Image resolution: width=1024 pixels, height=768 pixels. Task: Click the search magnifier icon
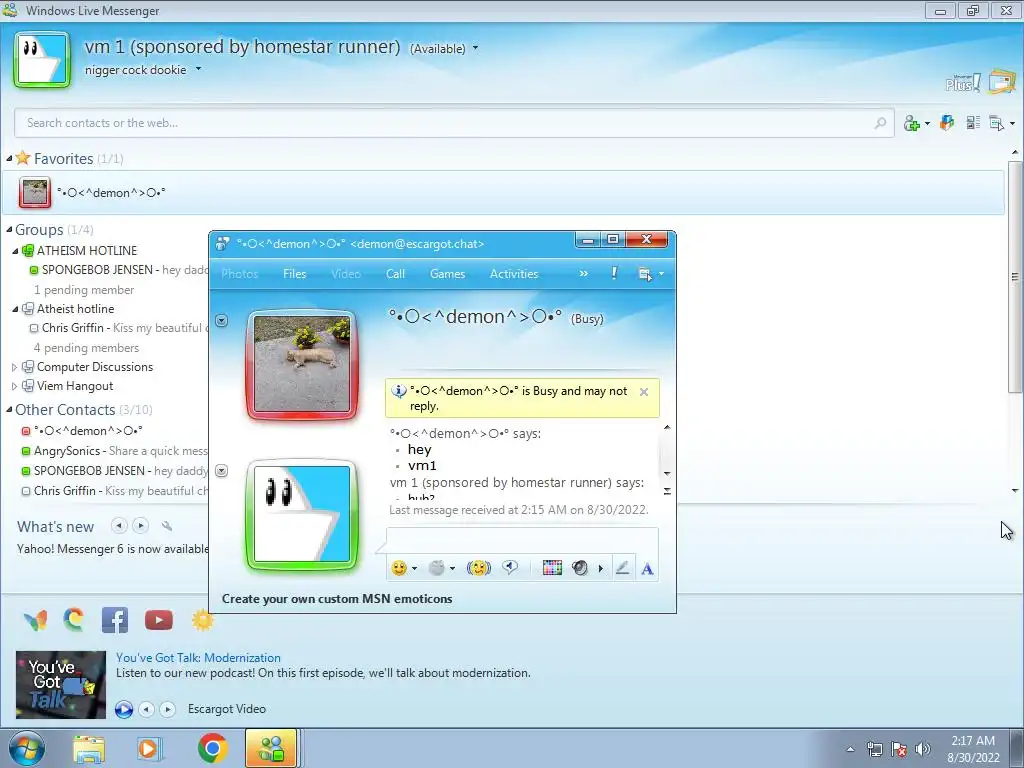880,123
